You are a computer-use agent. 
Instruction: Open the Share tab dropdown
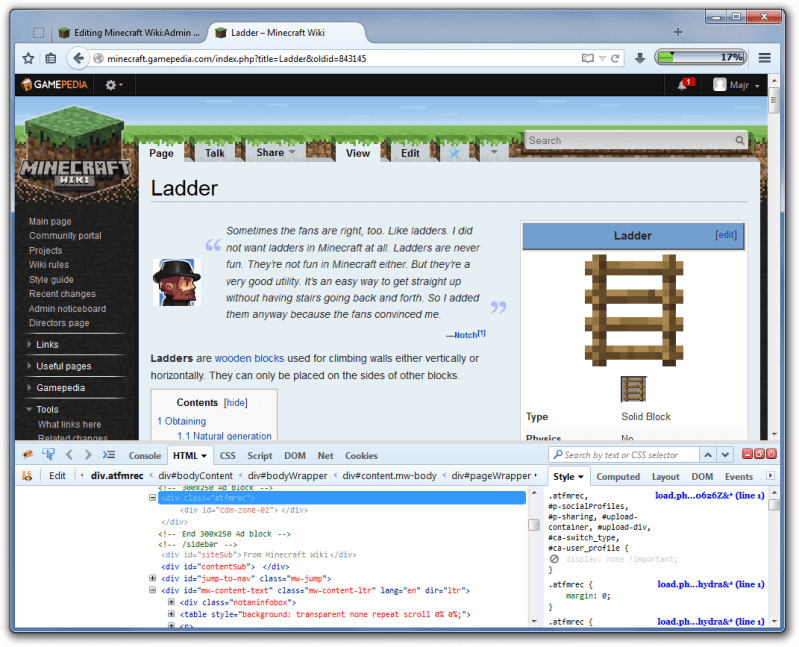[276, 152]
